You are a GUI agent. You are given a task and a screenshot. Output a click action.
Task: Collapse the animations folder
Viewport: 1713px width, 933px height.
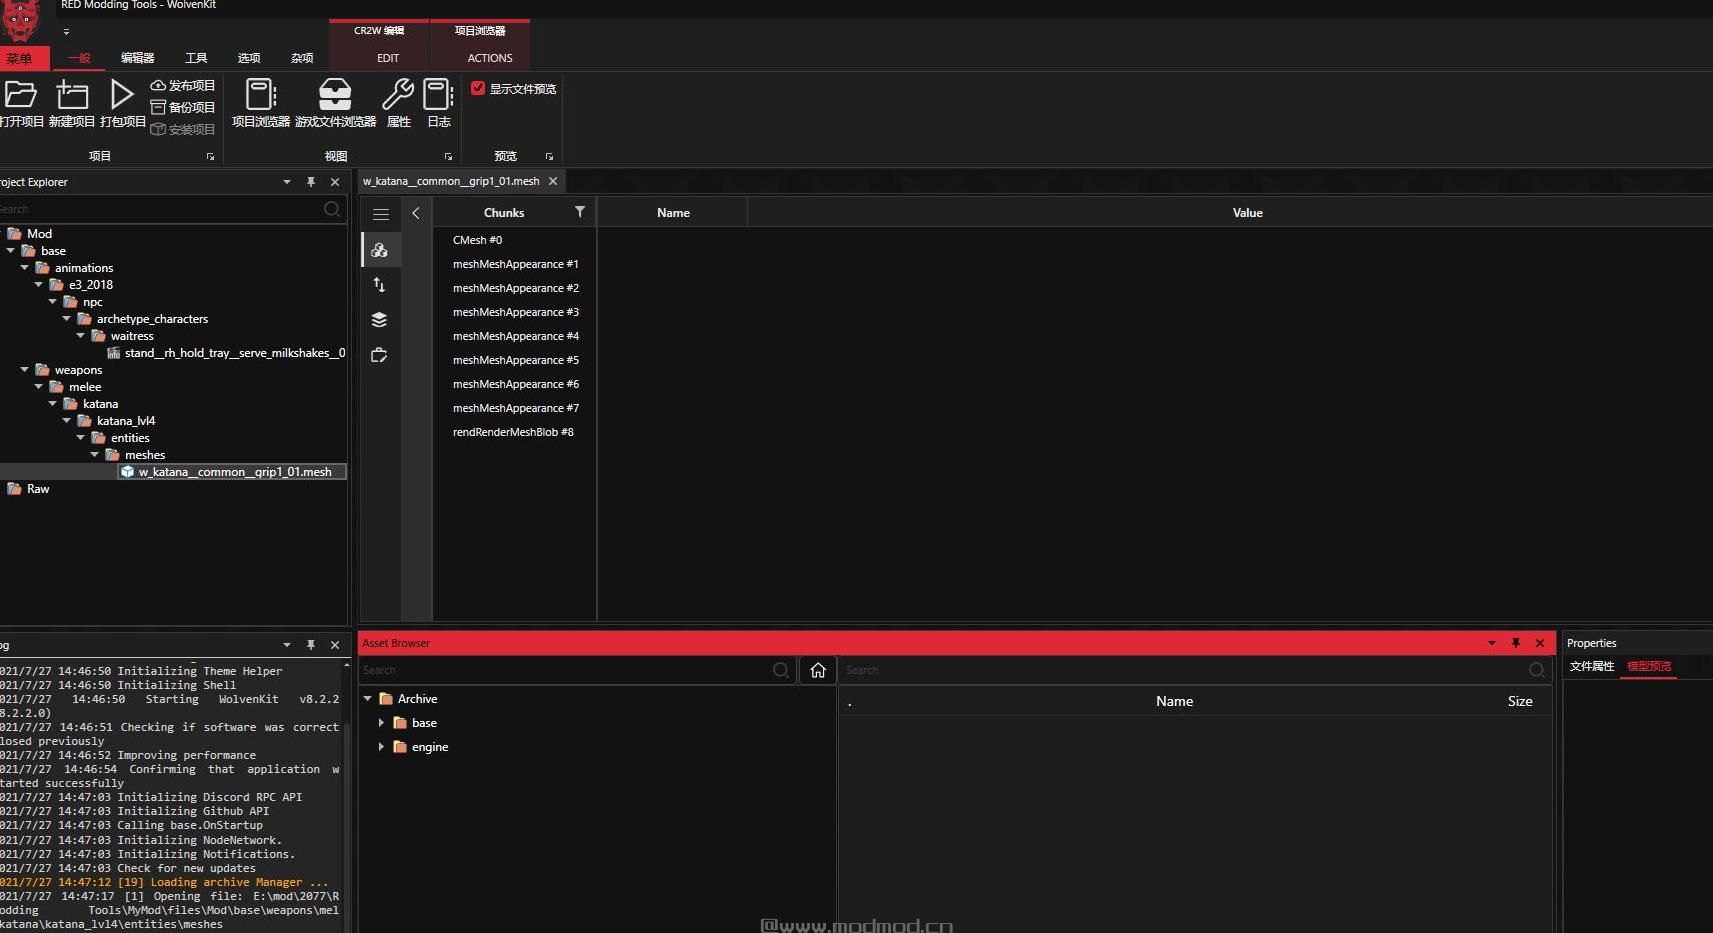(x=25, y=268)
